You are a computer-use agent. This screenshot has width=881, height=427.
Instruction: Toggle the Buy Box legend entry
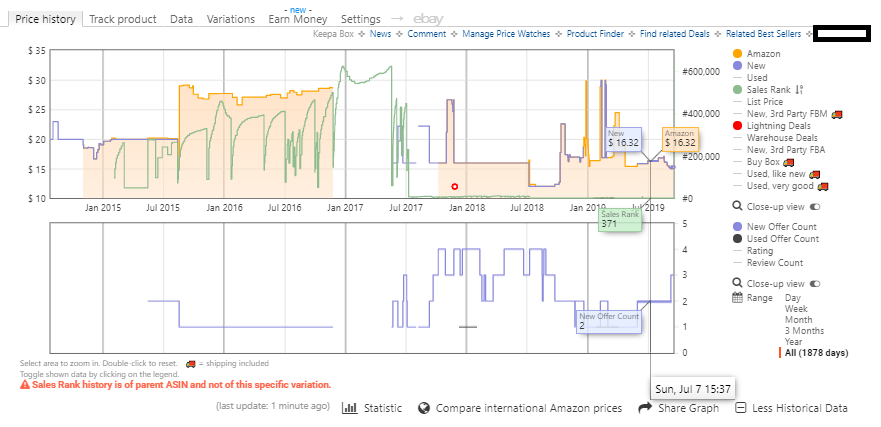tap(764, 162)
